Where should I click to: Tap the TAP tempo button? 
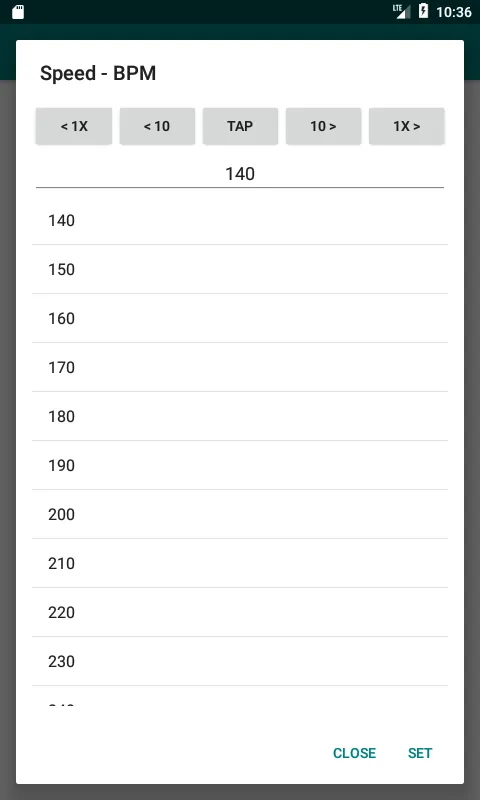point(240,126)
